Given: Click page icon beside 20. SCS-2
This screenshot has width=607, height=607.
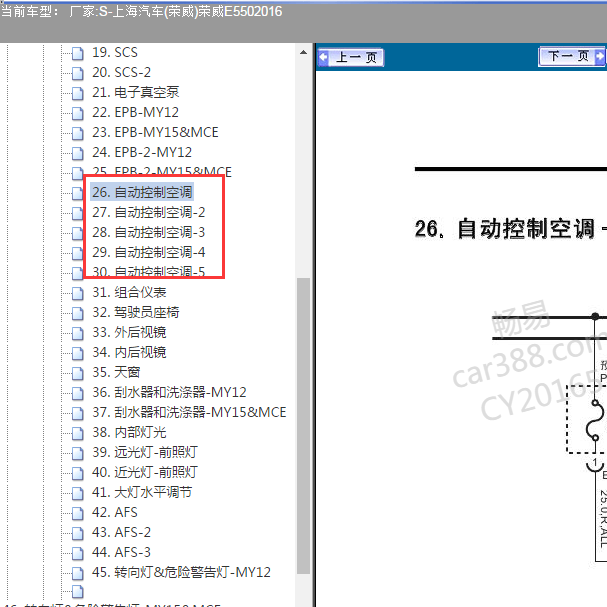Looking at the screenshot, I should tap(78, 74).
